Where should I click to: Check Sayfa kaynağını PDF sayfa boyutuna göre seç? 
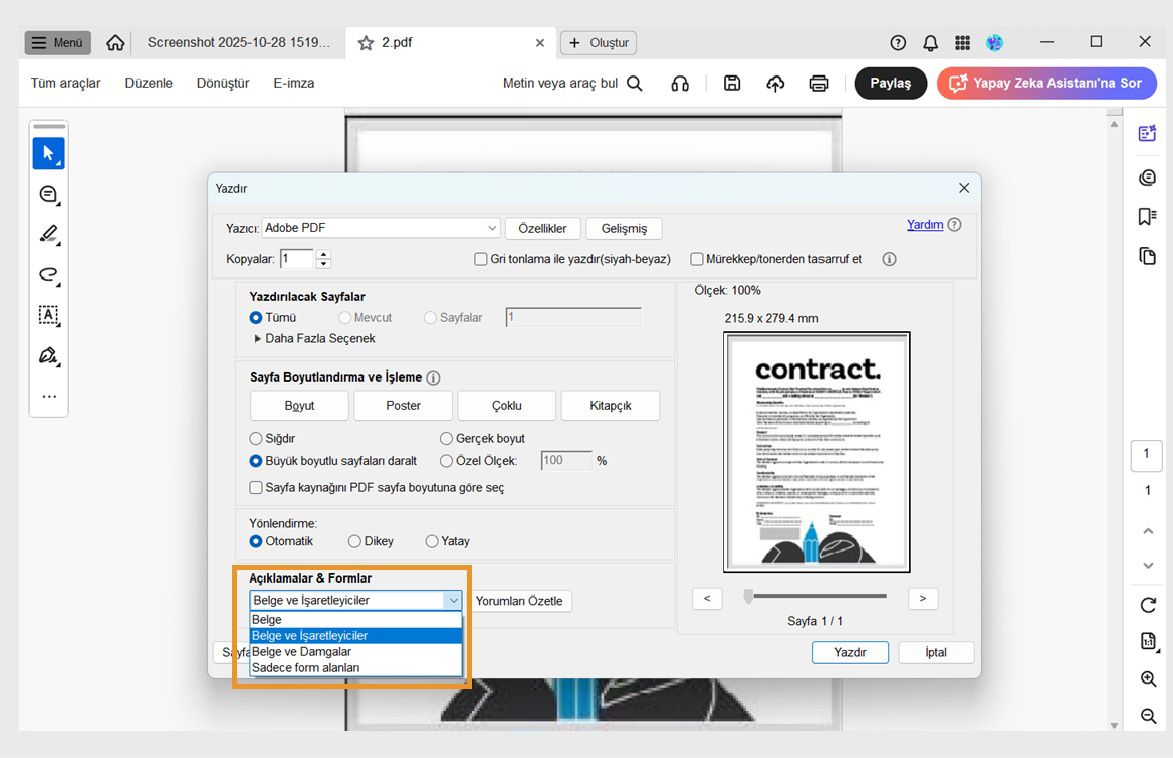[x=256, y=487]
